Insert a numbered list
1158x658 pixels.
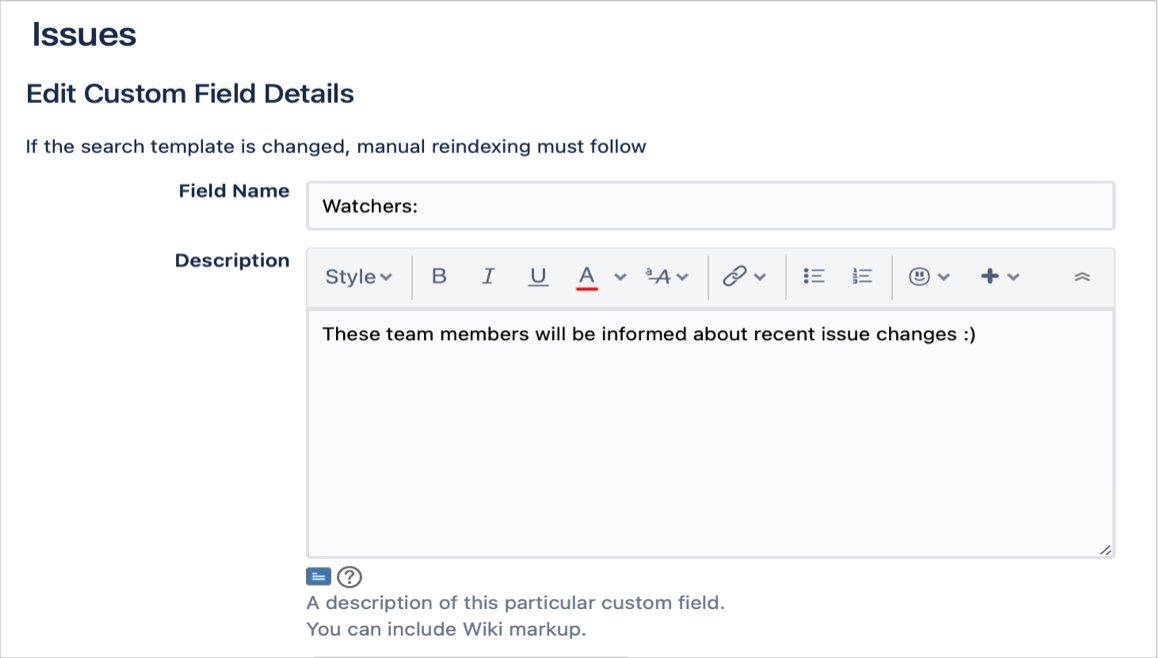[x=863, y=276]
